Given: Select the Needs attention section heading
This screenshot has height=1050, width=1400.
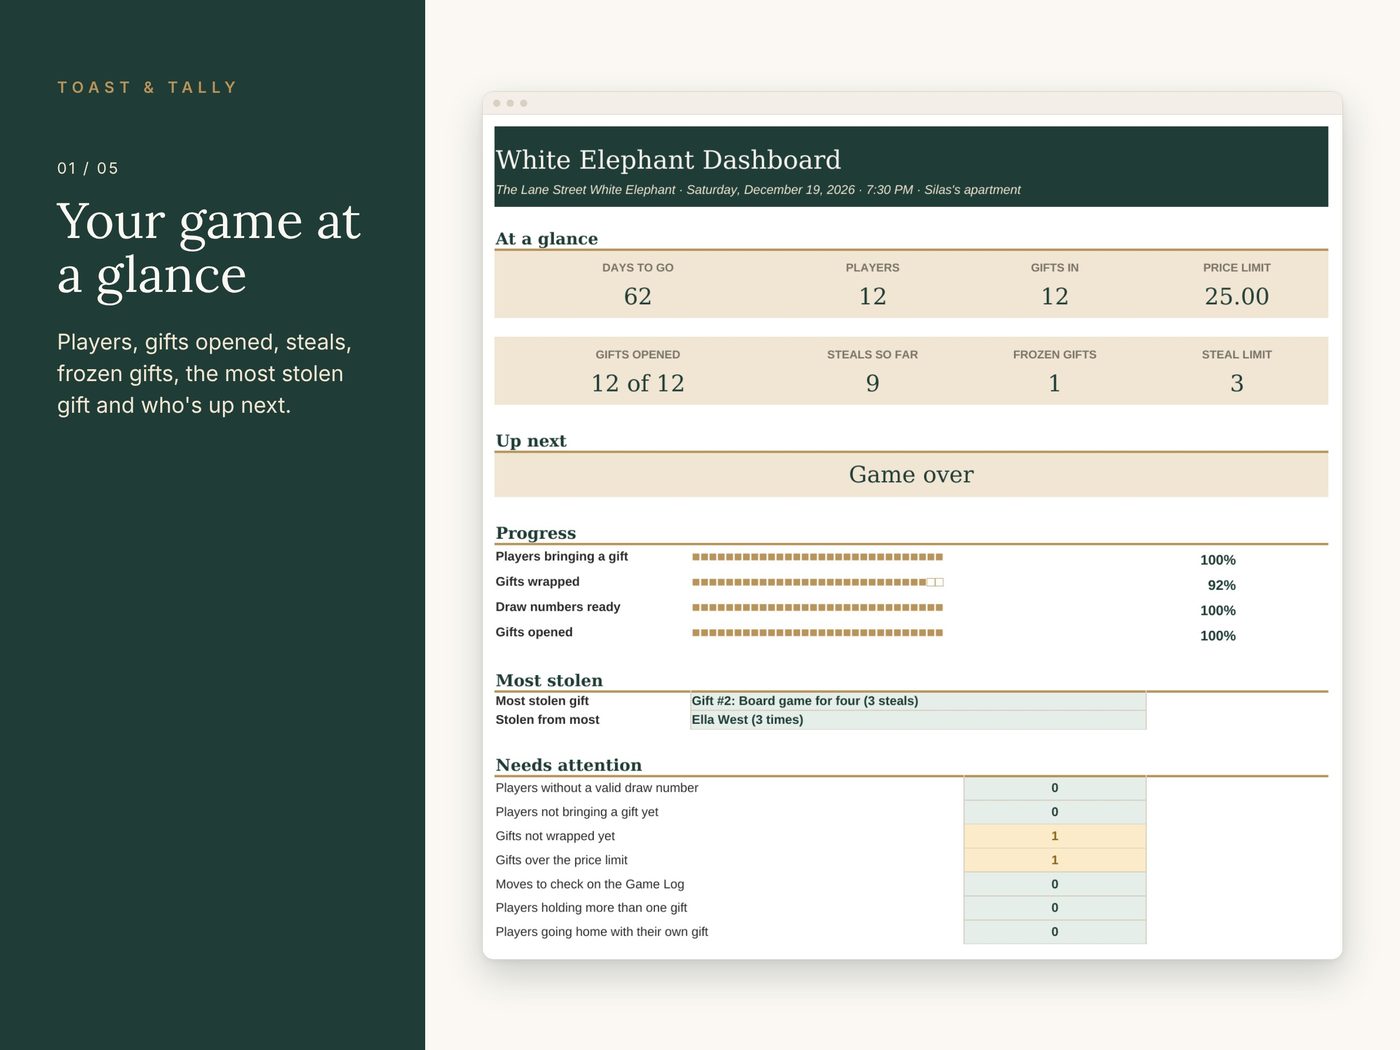Looking at the screenshot, I should point(569,765).
